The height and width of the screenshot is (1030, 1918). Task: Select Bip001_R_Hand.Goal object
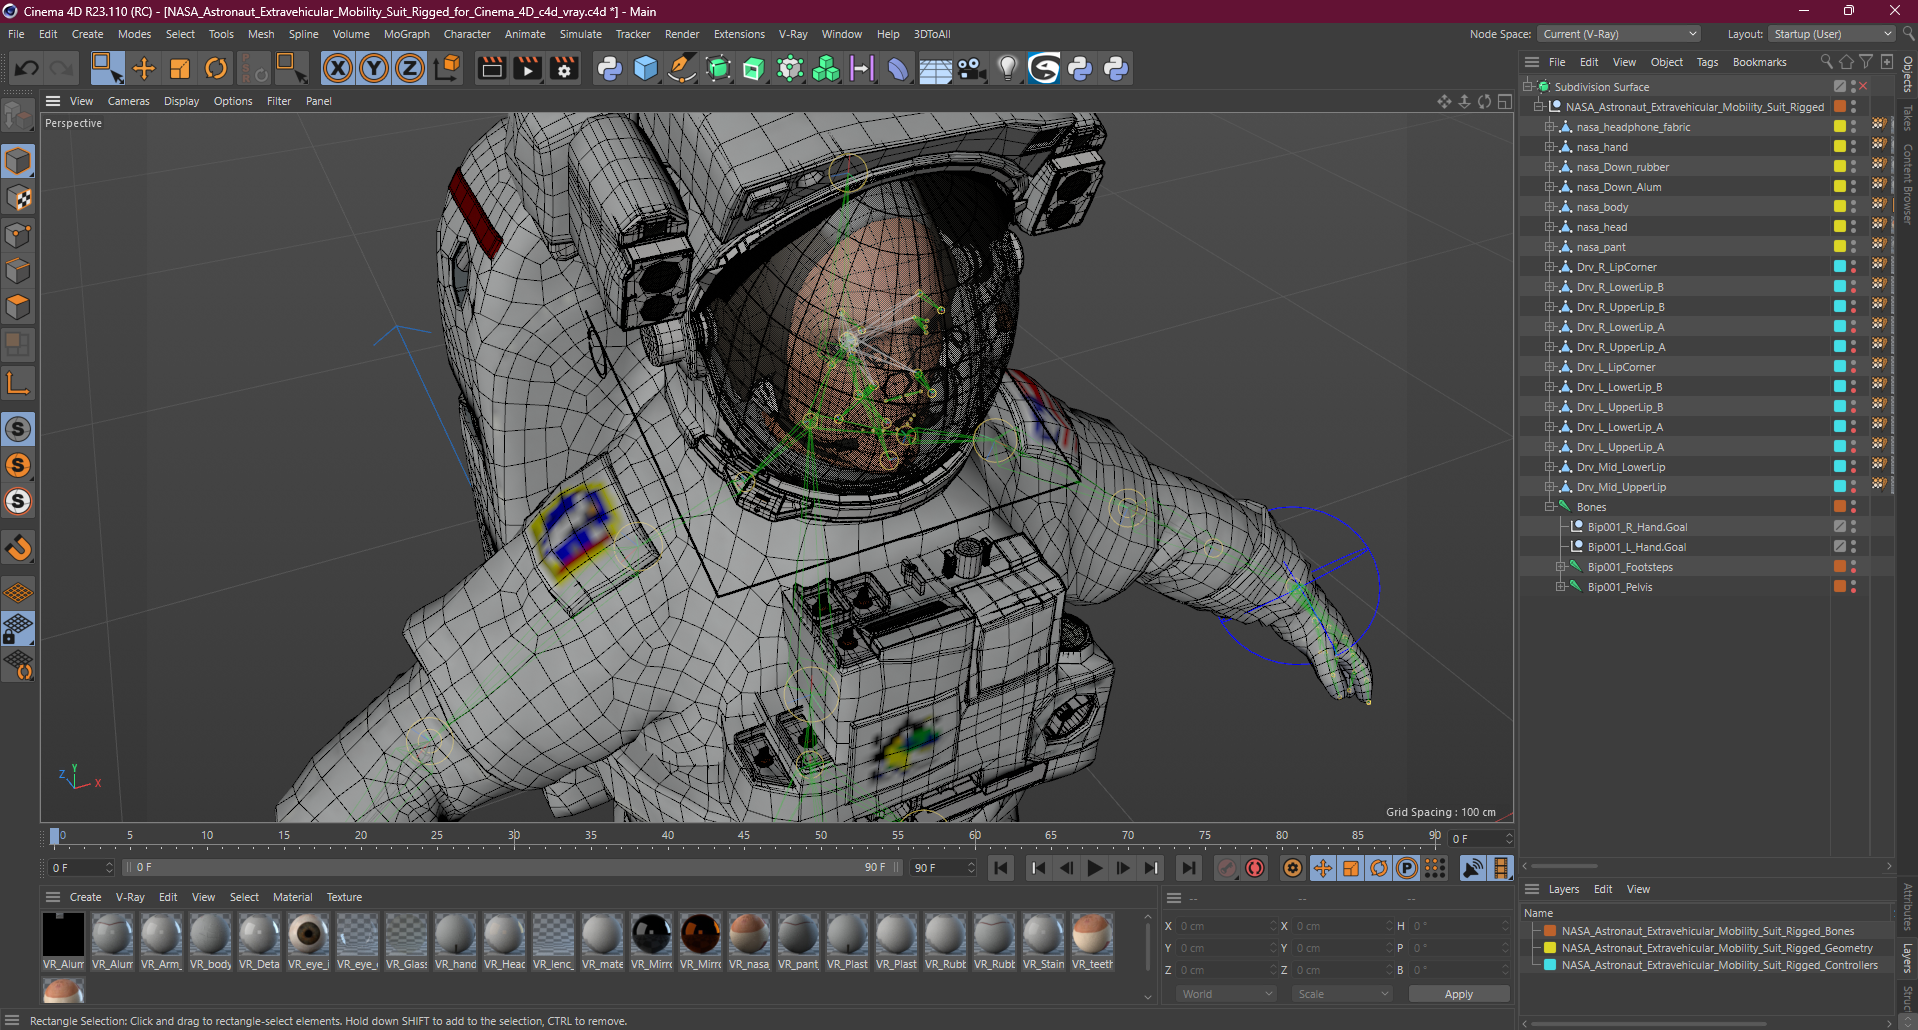click(1637, 527)
